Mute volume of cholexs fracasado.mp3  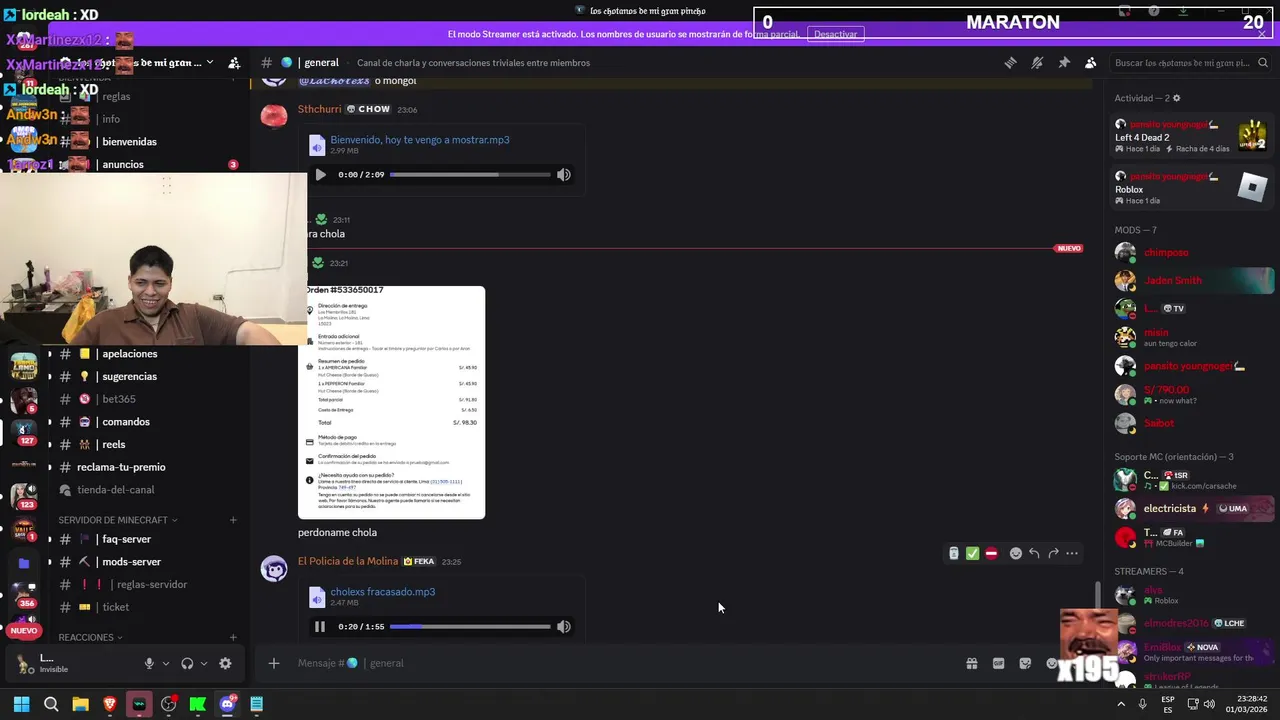point(564,627)
